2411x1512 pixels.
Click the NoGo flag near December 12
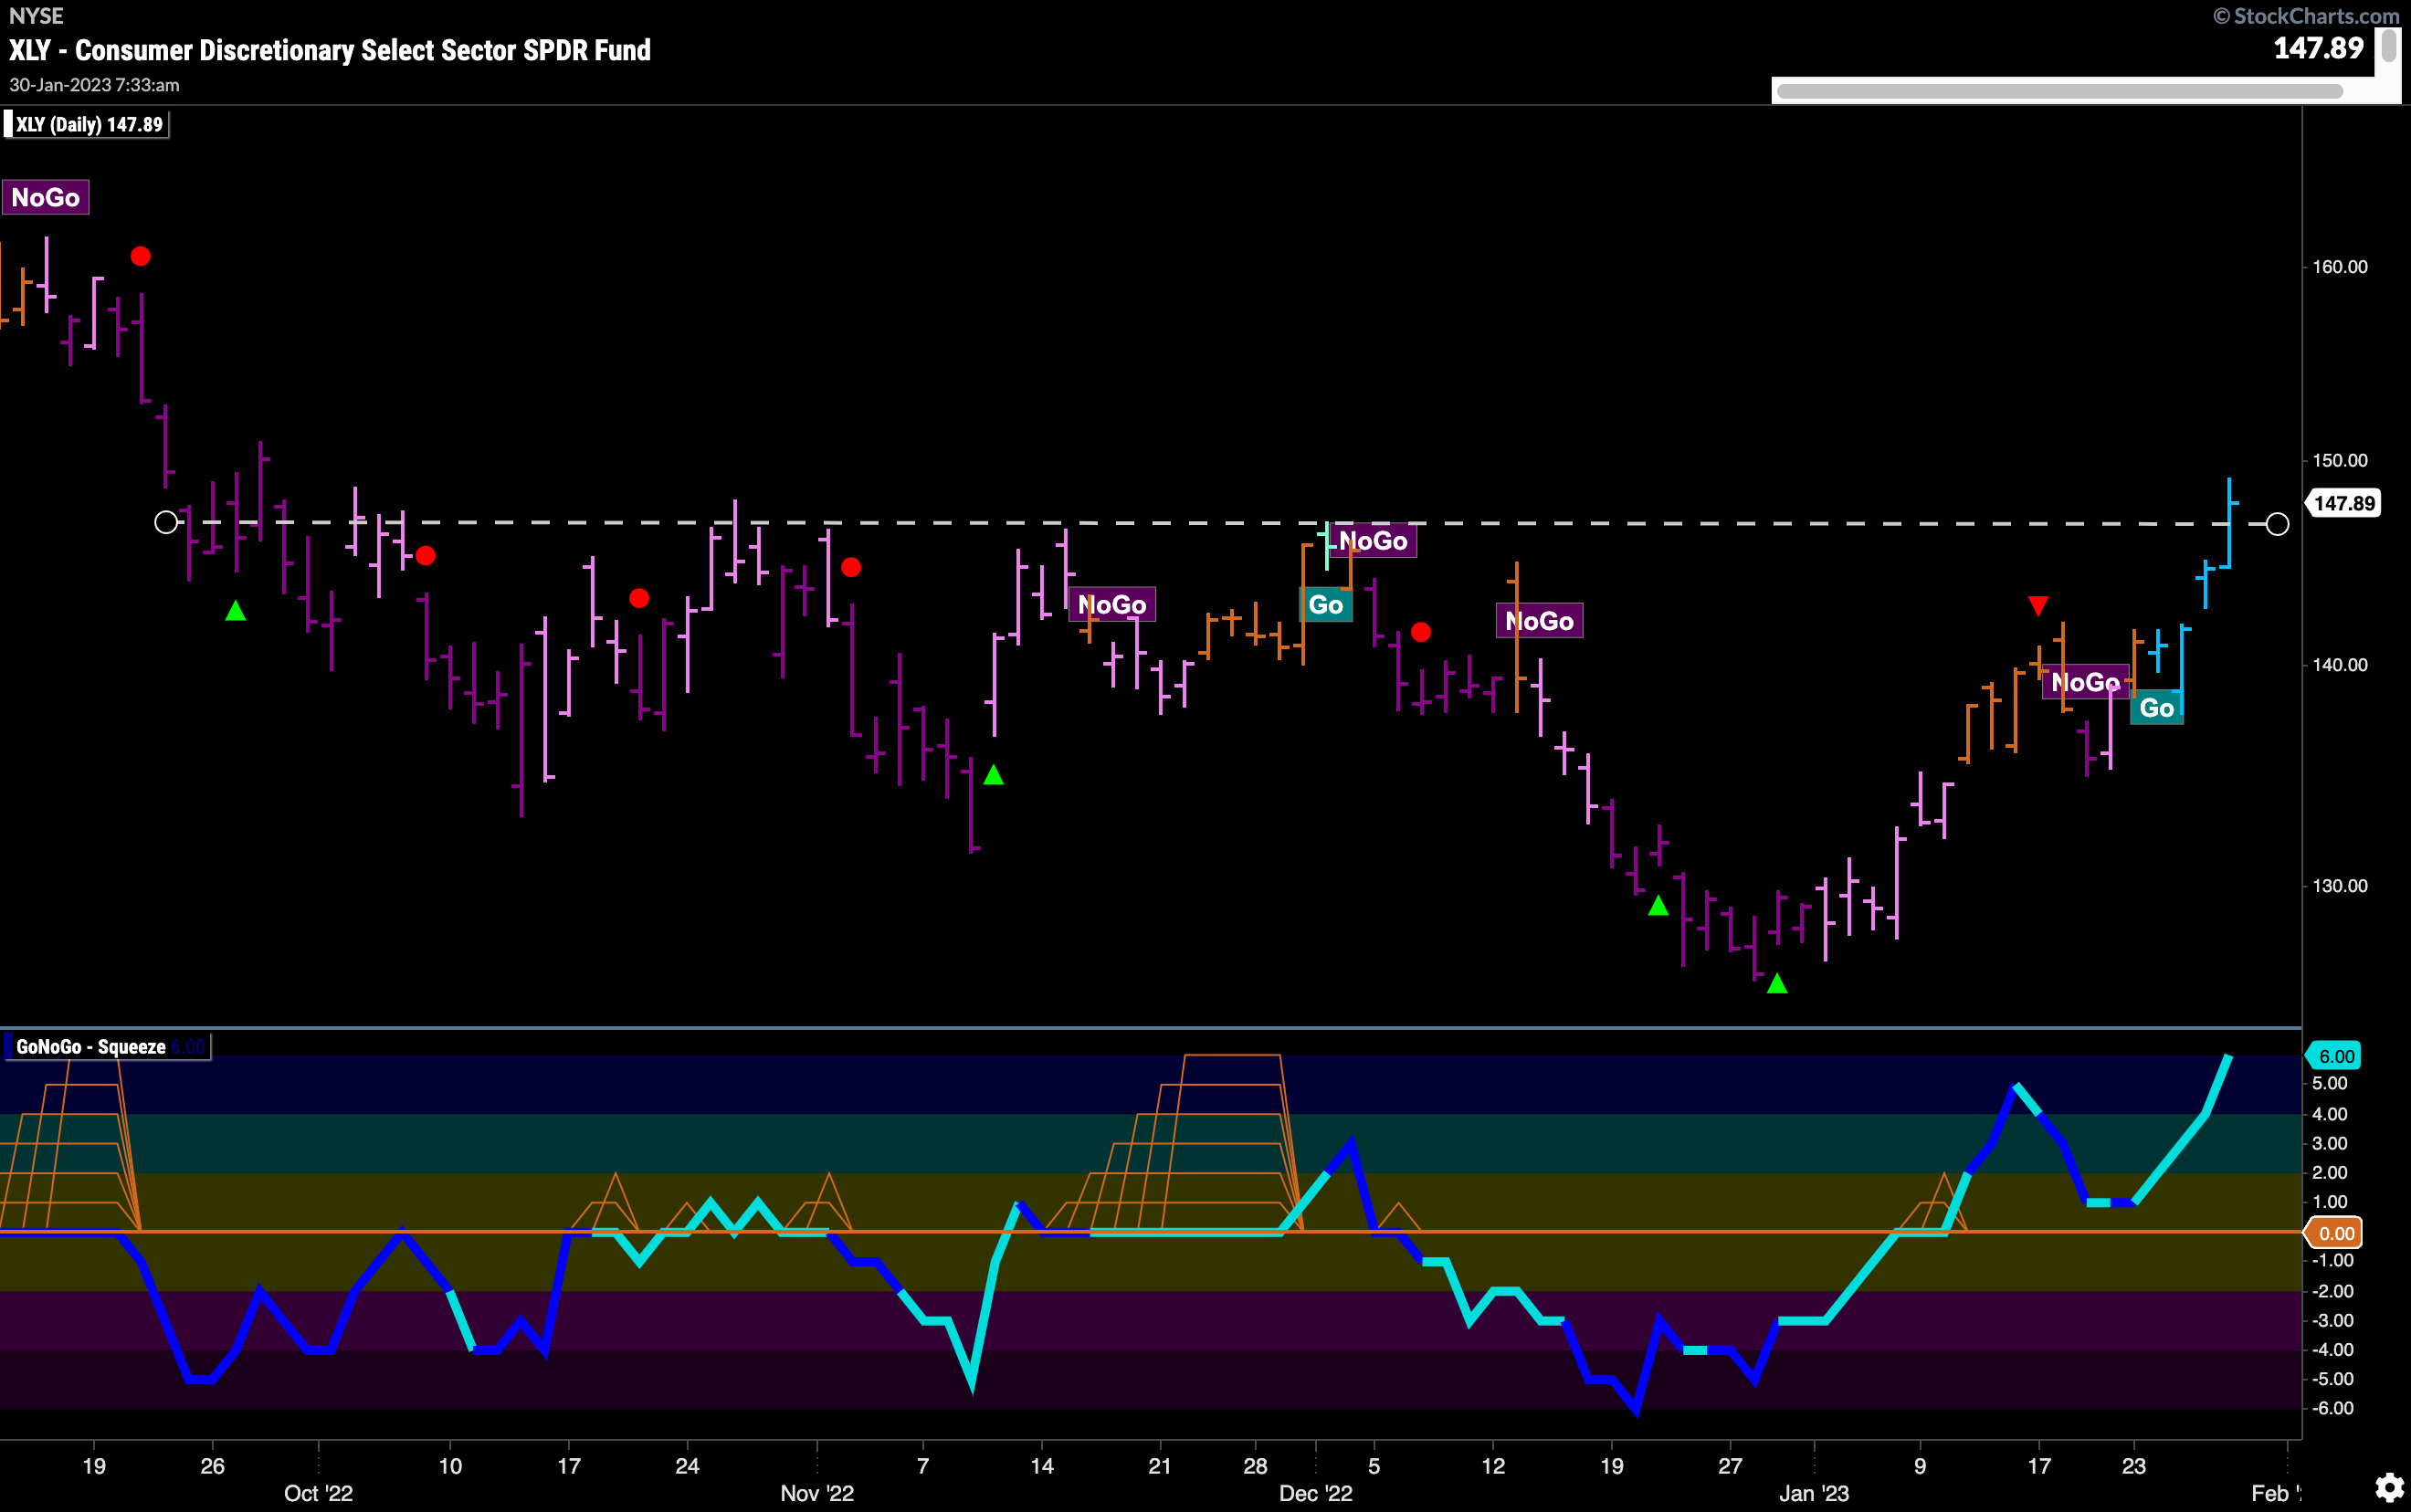pyautogui.click(x=1539, y=621)
